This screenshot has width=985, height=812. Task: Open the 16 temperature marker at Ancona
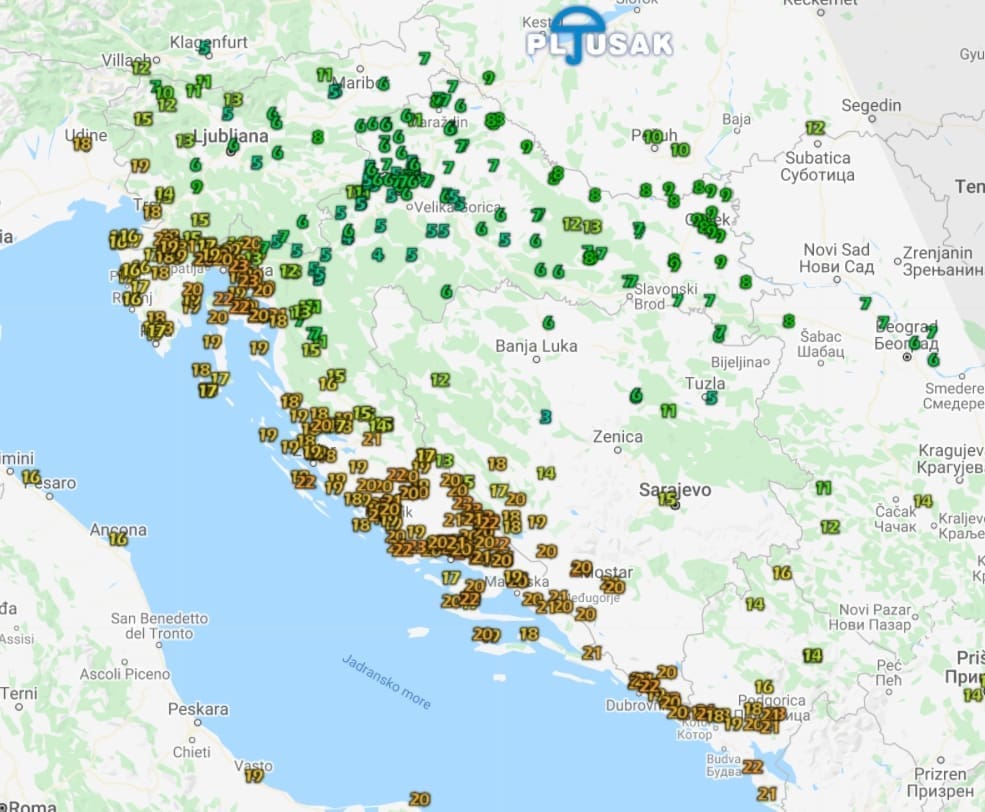(x=118, y=539)
